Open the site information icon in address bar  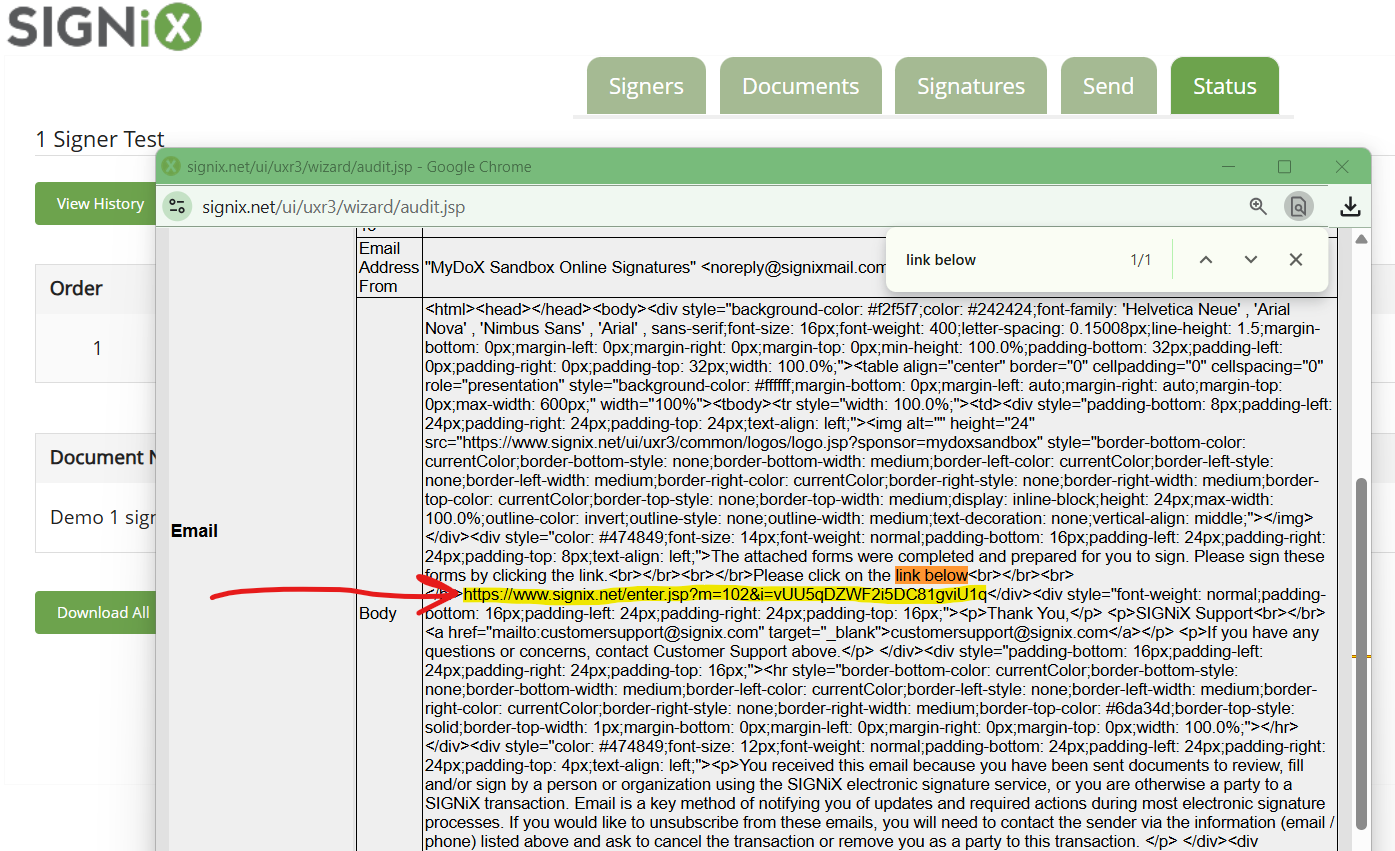(177, 207)
